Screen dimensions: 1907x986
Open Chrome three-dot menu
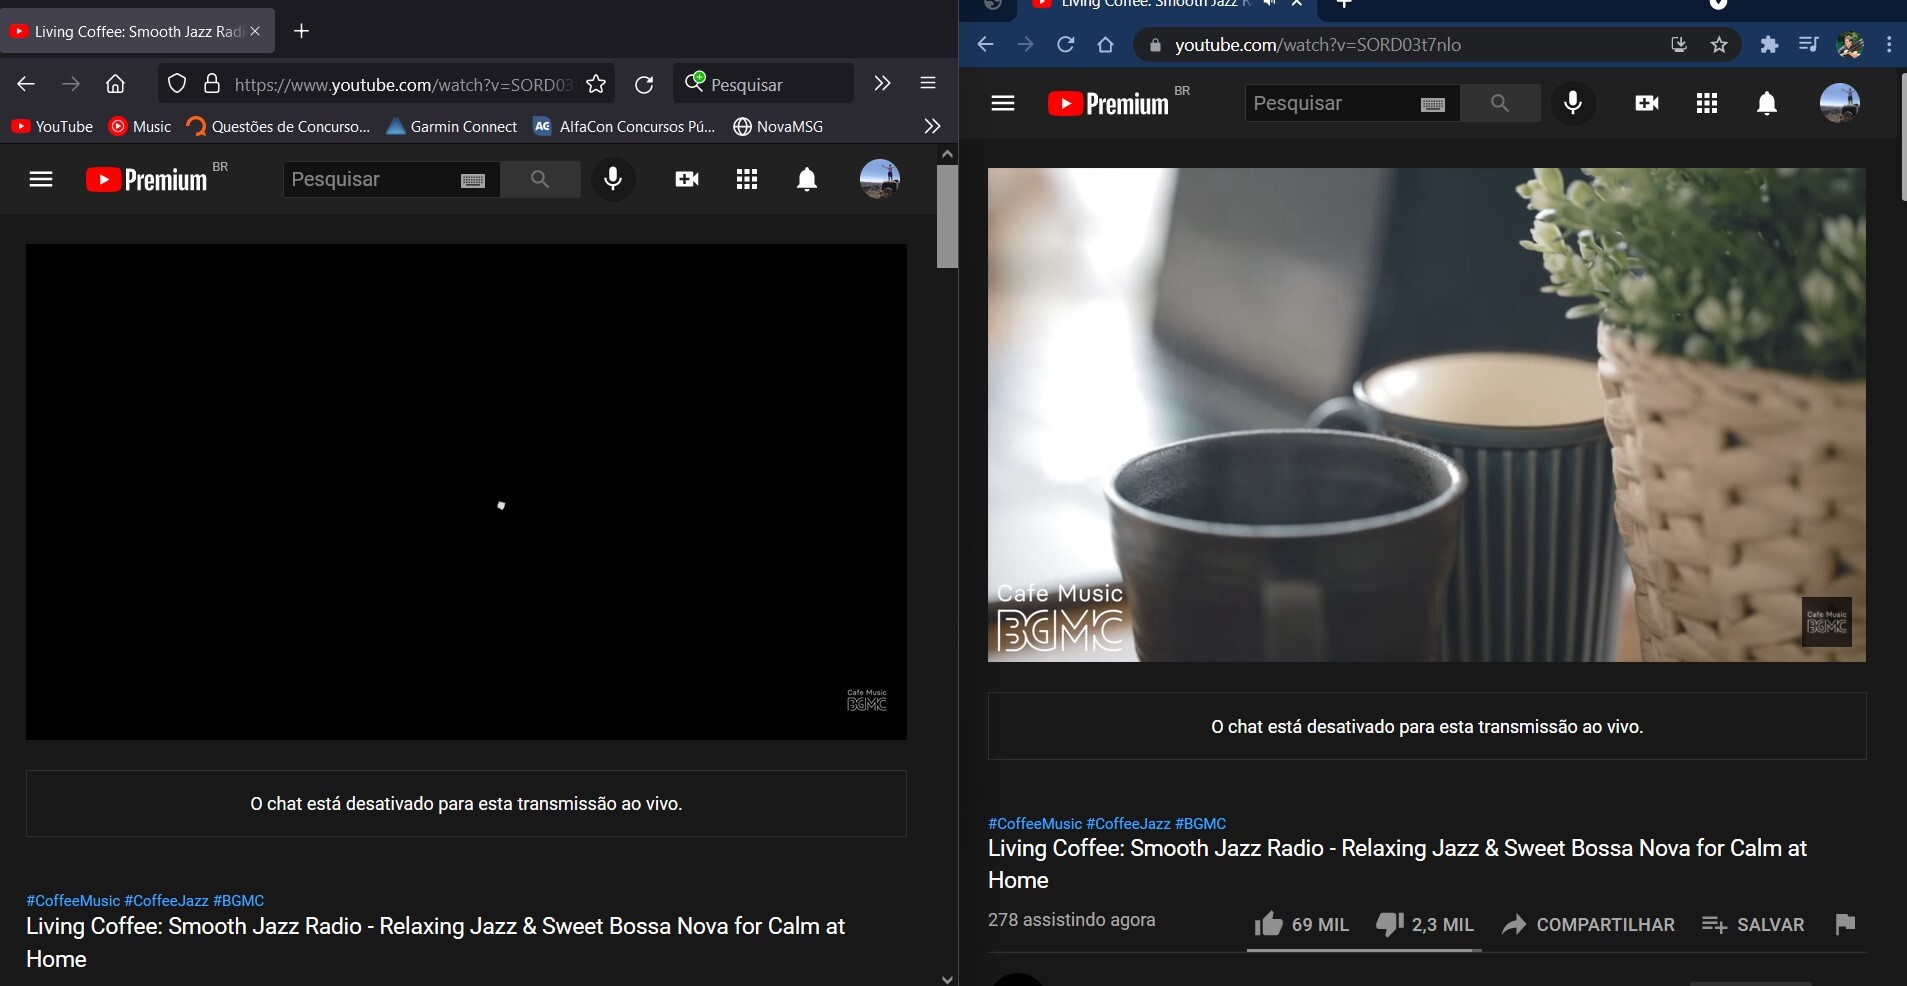tap(1889, 44)
